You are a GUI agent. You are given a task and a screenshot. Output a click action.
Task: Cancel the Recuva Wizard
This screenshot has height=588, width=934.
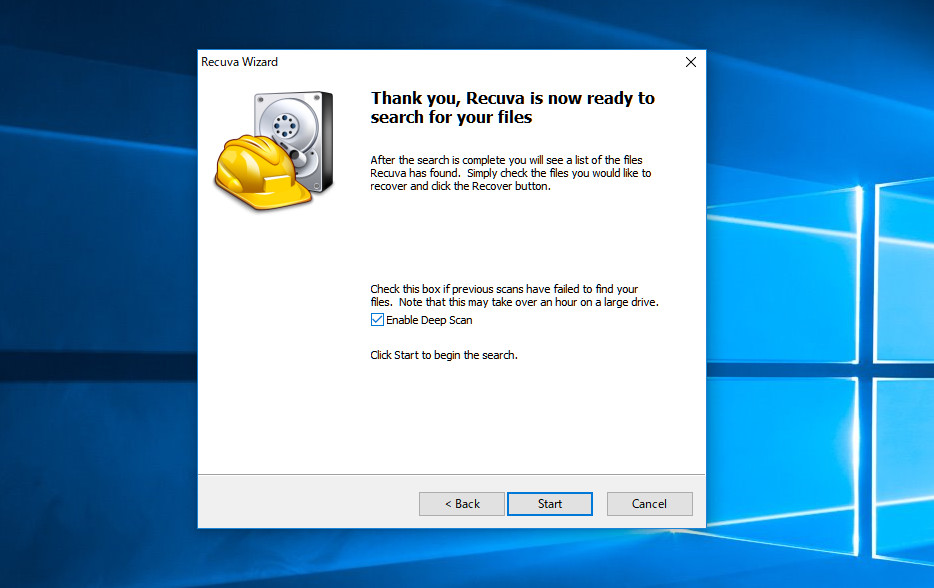[649, 504]
